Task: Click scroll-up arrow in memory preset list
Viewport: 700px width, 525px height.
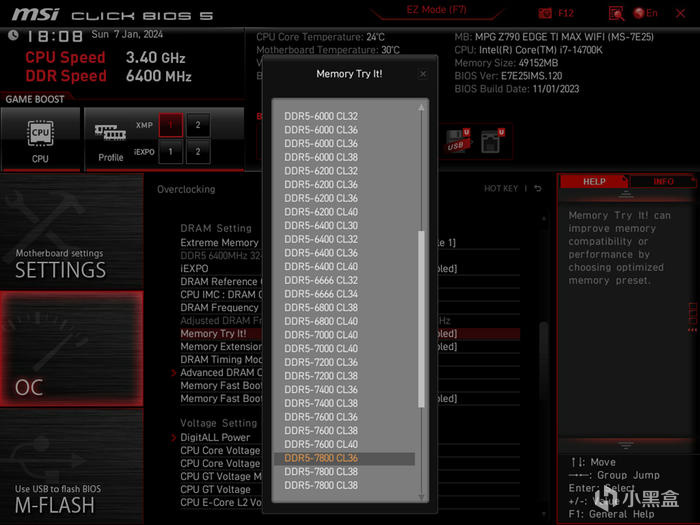Action: (421, 107)
